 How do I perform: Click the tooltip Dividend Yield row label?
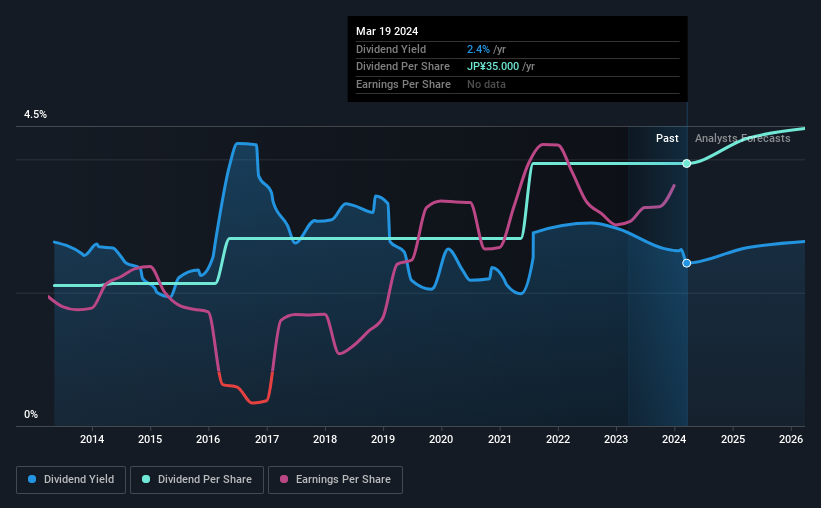point(391,49)
